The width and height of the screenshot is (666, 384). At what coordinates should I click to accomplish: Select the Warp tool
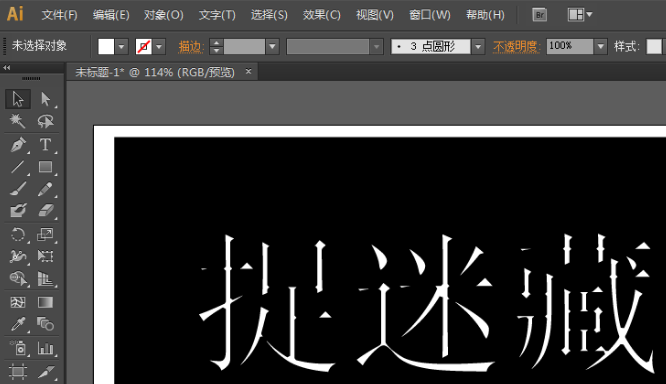coord(17,256)
